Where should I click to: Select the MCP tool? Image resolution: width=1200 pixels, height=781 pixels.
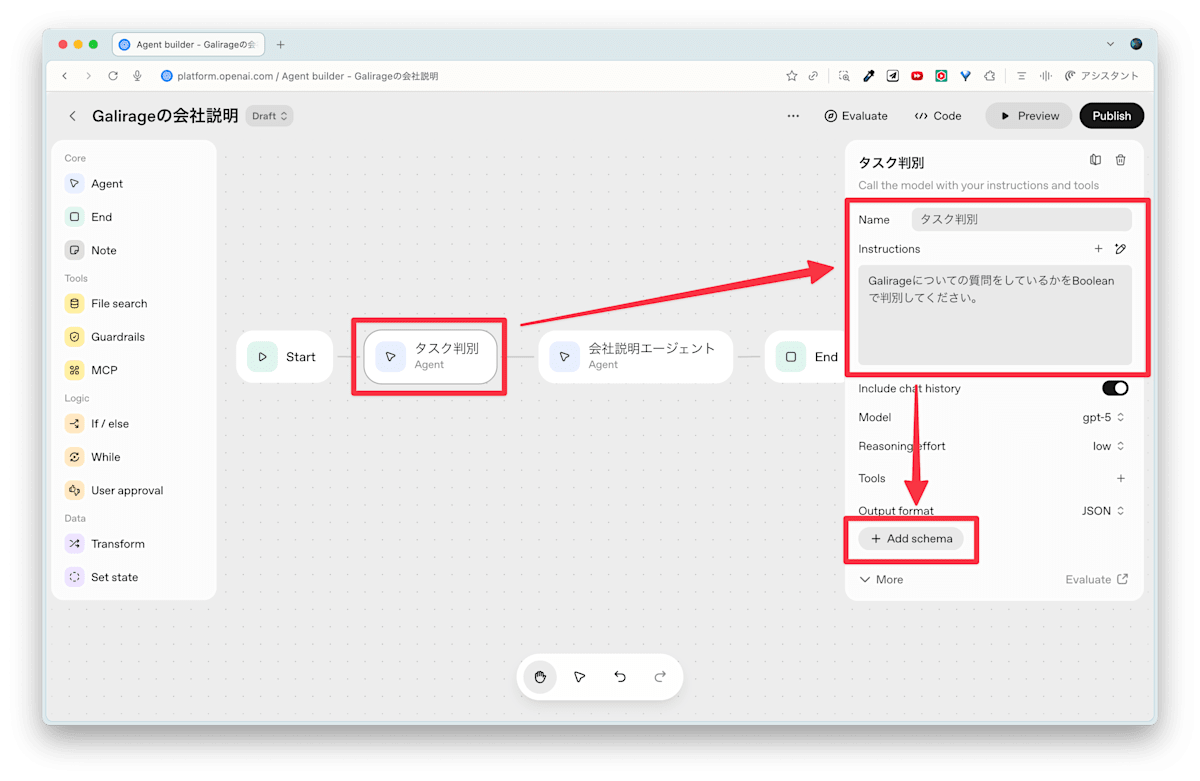coord(91,370)
